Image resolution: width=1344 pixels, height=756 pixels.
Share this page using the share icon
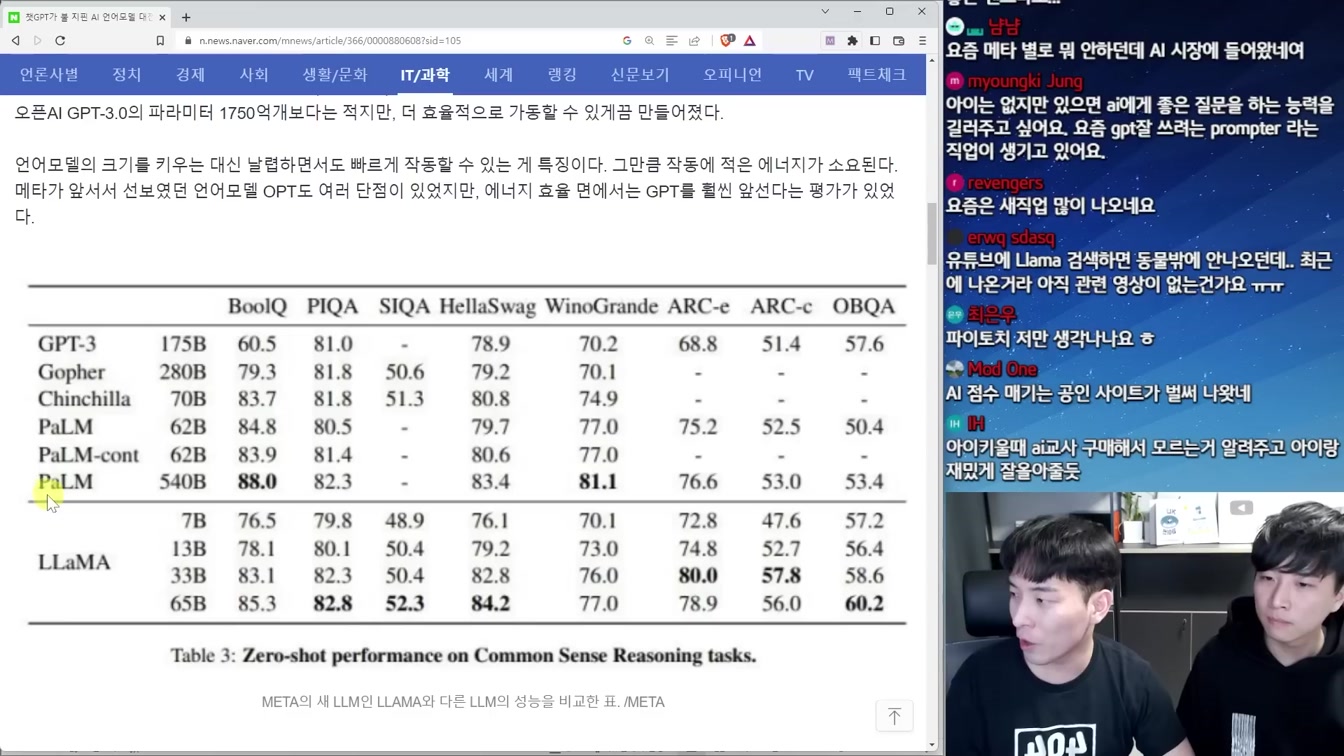click(x=694, y=41)
